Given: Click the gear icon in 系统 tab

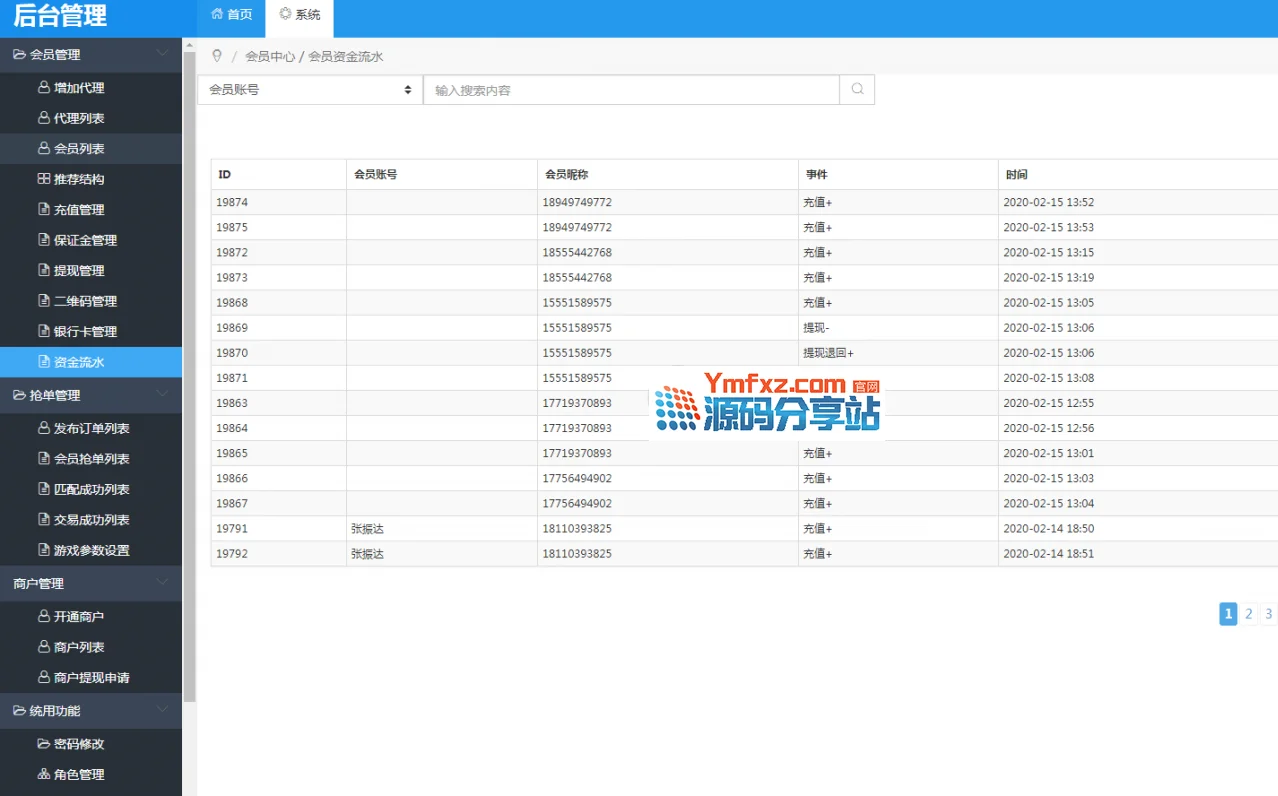Looking at the screenshot, I should 285,15.
